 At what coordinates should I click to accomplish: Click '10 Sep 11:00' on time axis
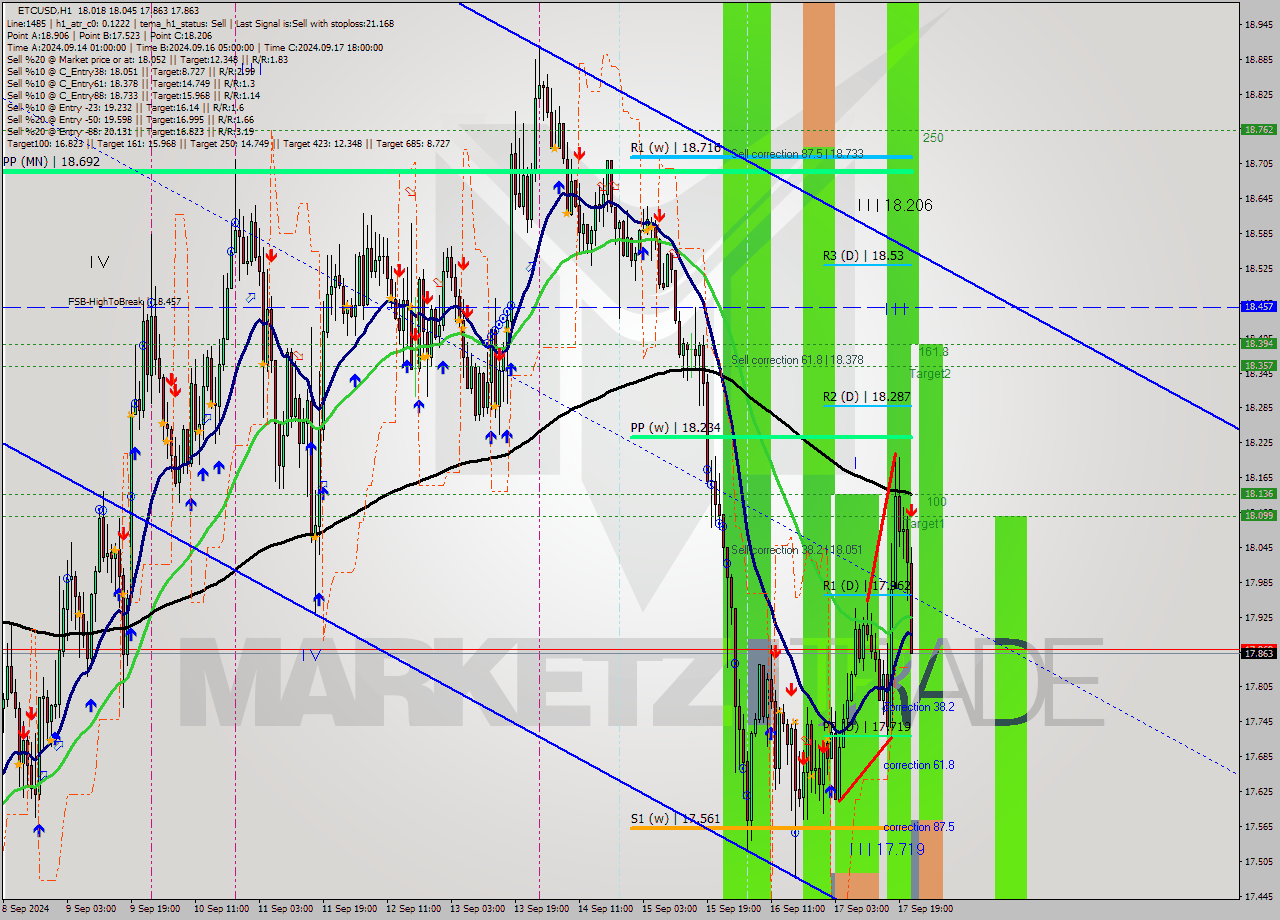pyautogui.click(x=222, y=909)
